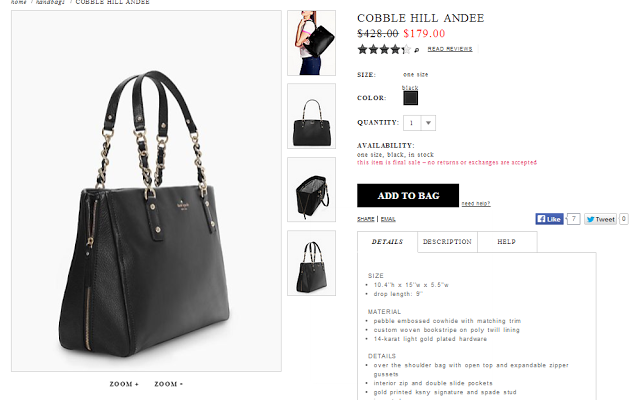View the front-facing bag thumbnail
This screenshot has height=400, width=640.
pos(311,116)
